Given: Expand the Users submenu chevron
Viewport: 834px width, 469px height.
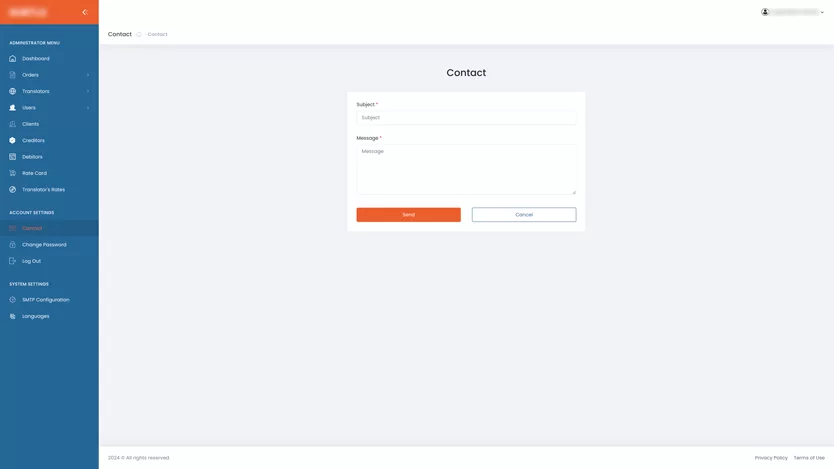Looking at the screenshot, I should click(x=88, y=108).
